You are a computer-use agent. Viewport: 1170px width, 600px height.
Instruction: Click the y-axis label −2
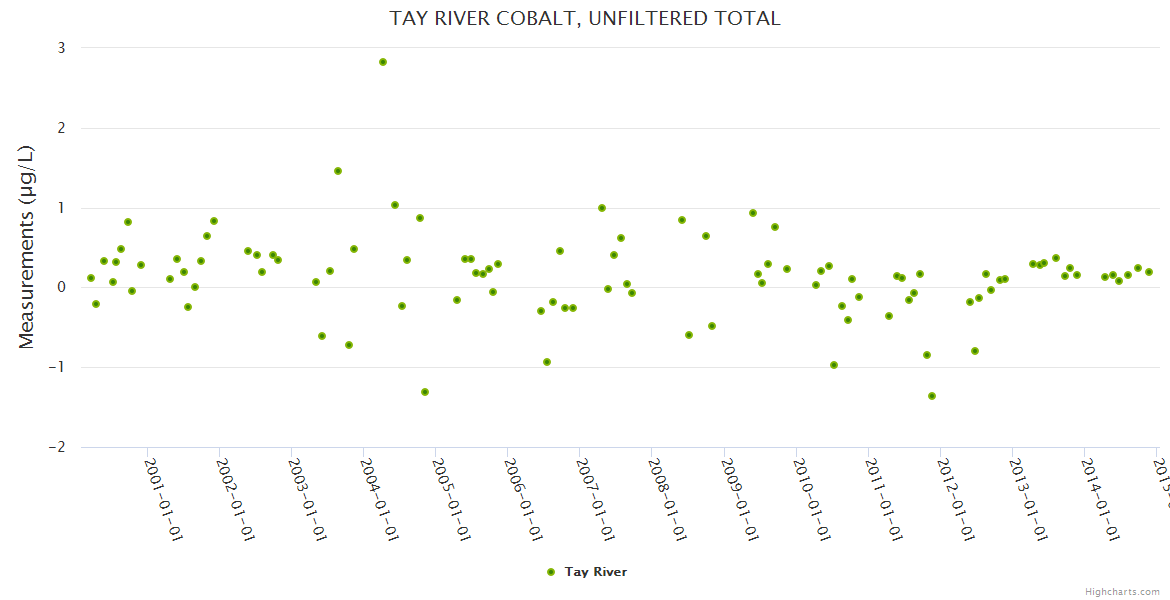[x=56, y=447]
